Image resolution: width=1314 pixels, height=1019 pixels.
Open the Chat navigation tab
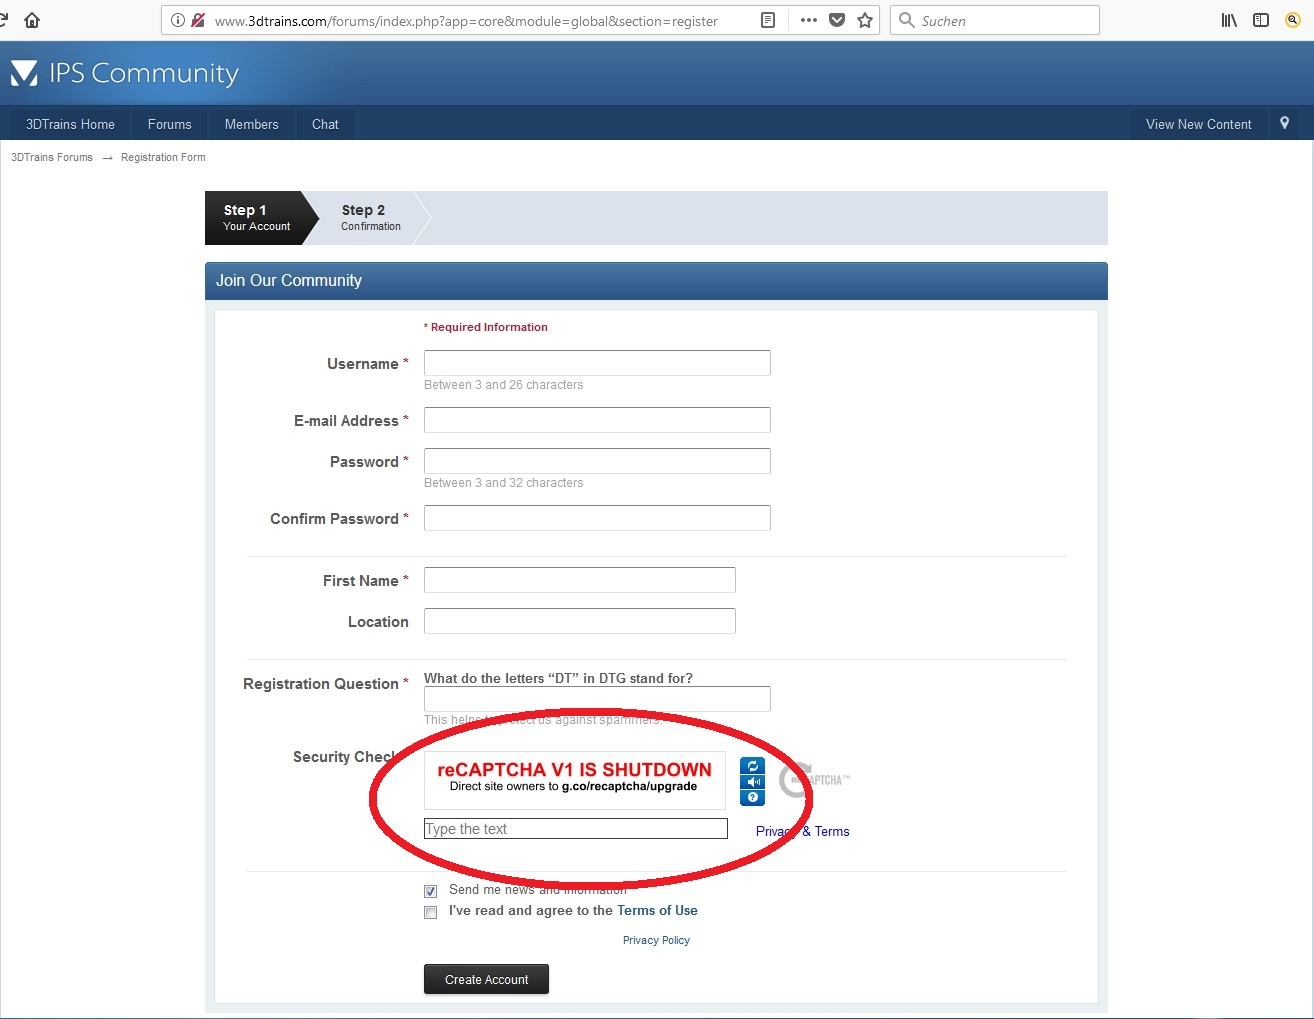(x=325, y=124)
